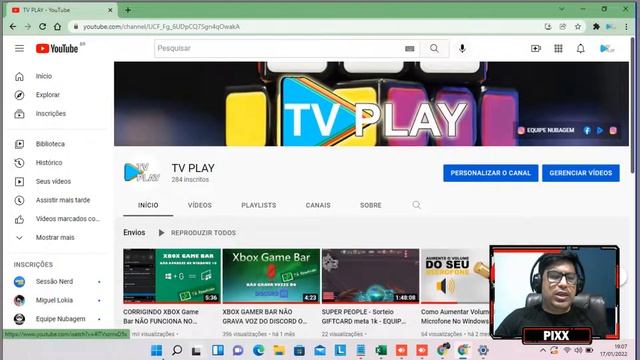Screen dimensions: 640x360
Task: Open SUPER PEOPLE Sorteio video thumbnail
Action: (x=371, y=276)
